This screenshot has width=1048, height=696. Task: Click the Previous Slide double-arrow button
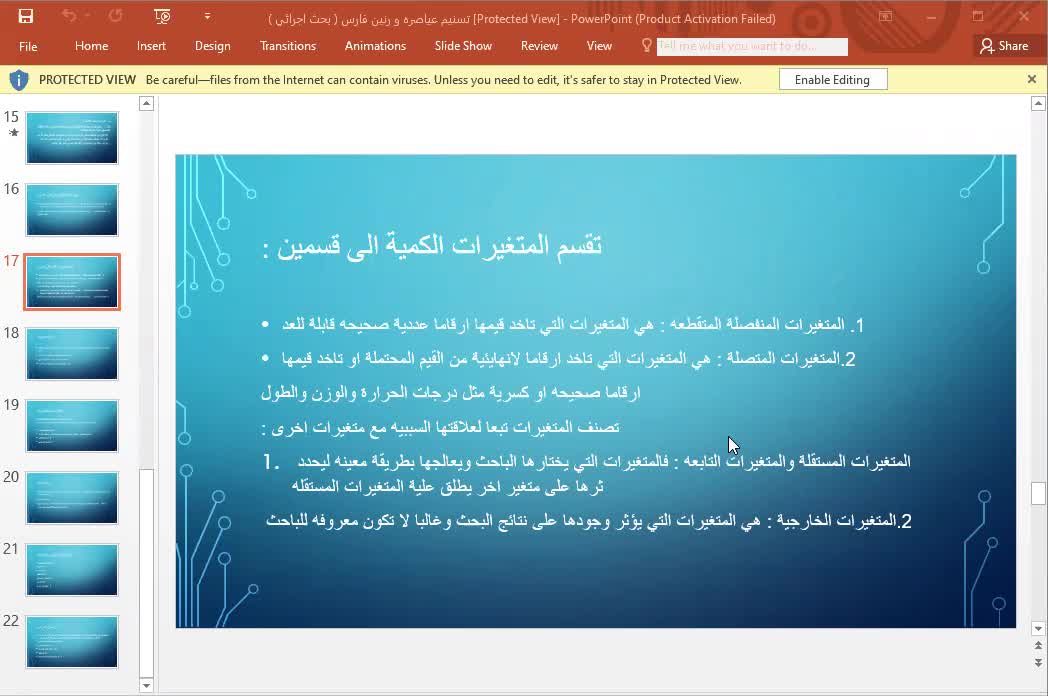tap(1038, 646)
